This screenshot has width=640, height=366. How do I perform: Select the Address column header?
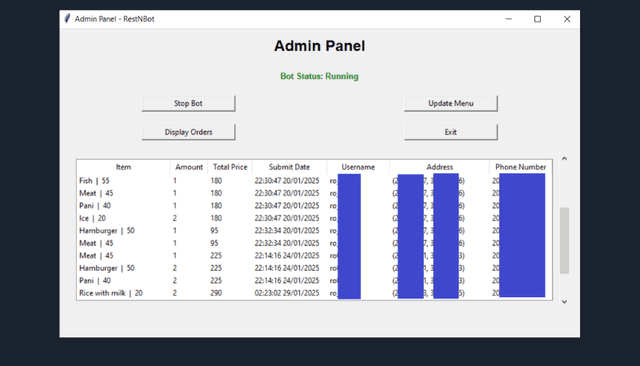(440, 167)
